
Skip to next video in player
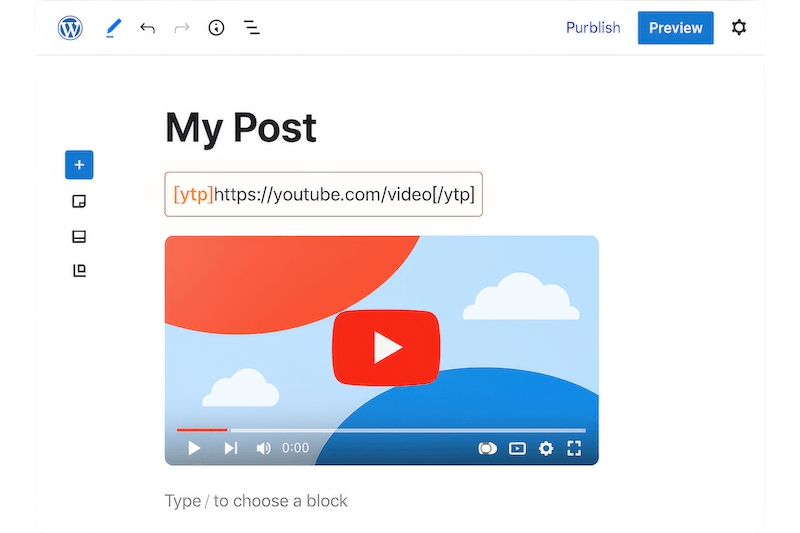pos(231,448)
